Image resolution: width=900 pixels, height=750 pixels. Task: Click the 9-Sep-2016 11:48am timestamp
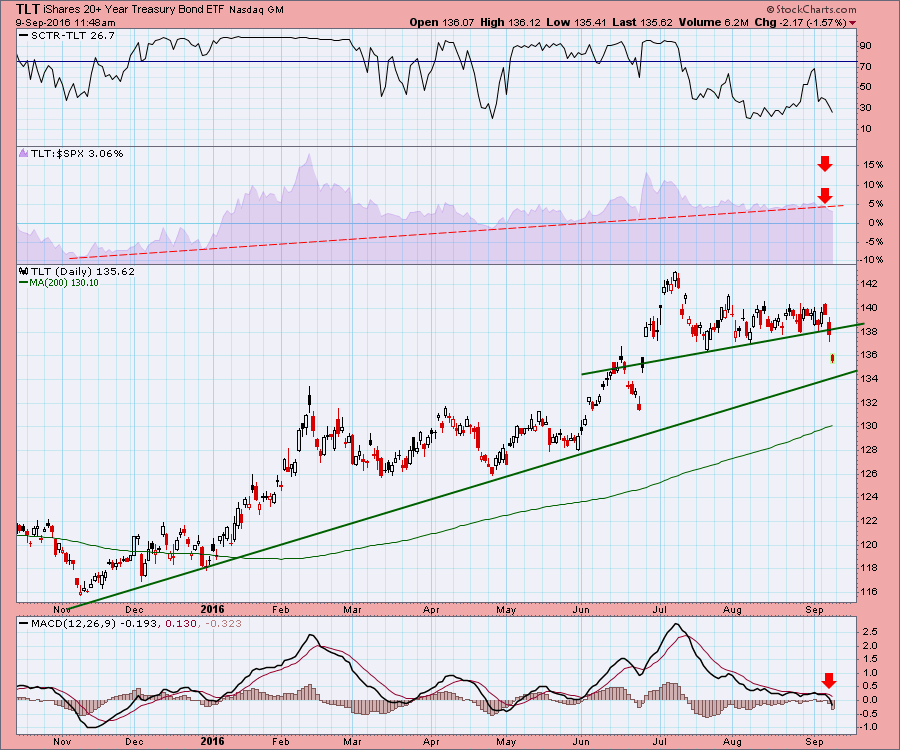(x=65, y=23)
